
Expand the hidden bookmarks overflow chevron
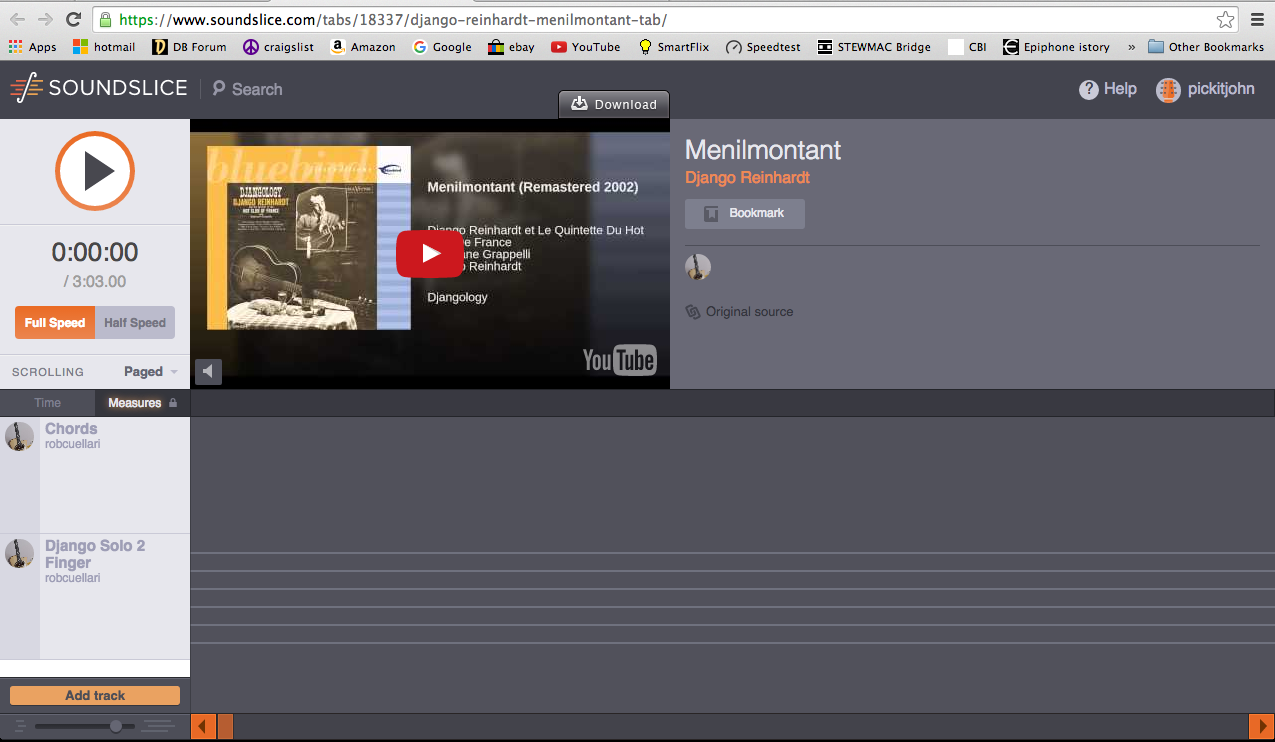tap(1131, 47)
